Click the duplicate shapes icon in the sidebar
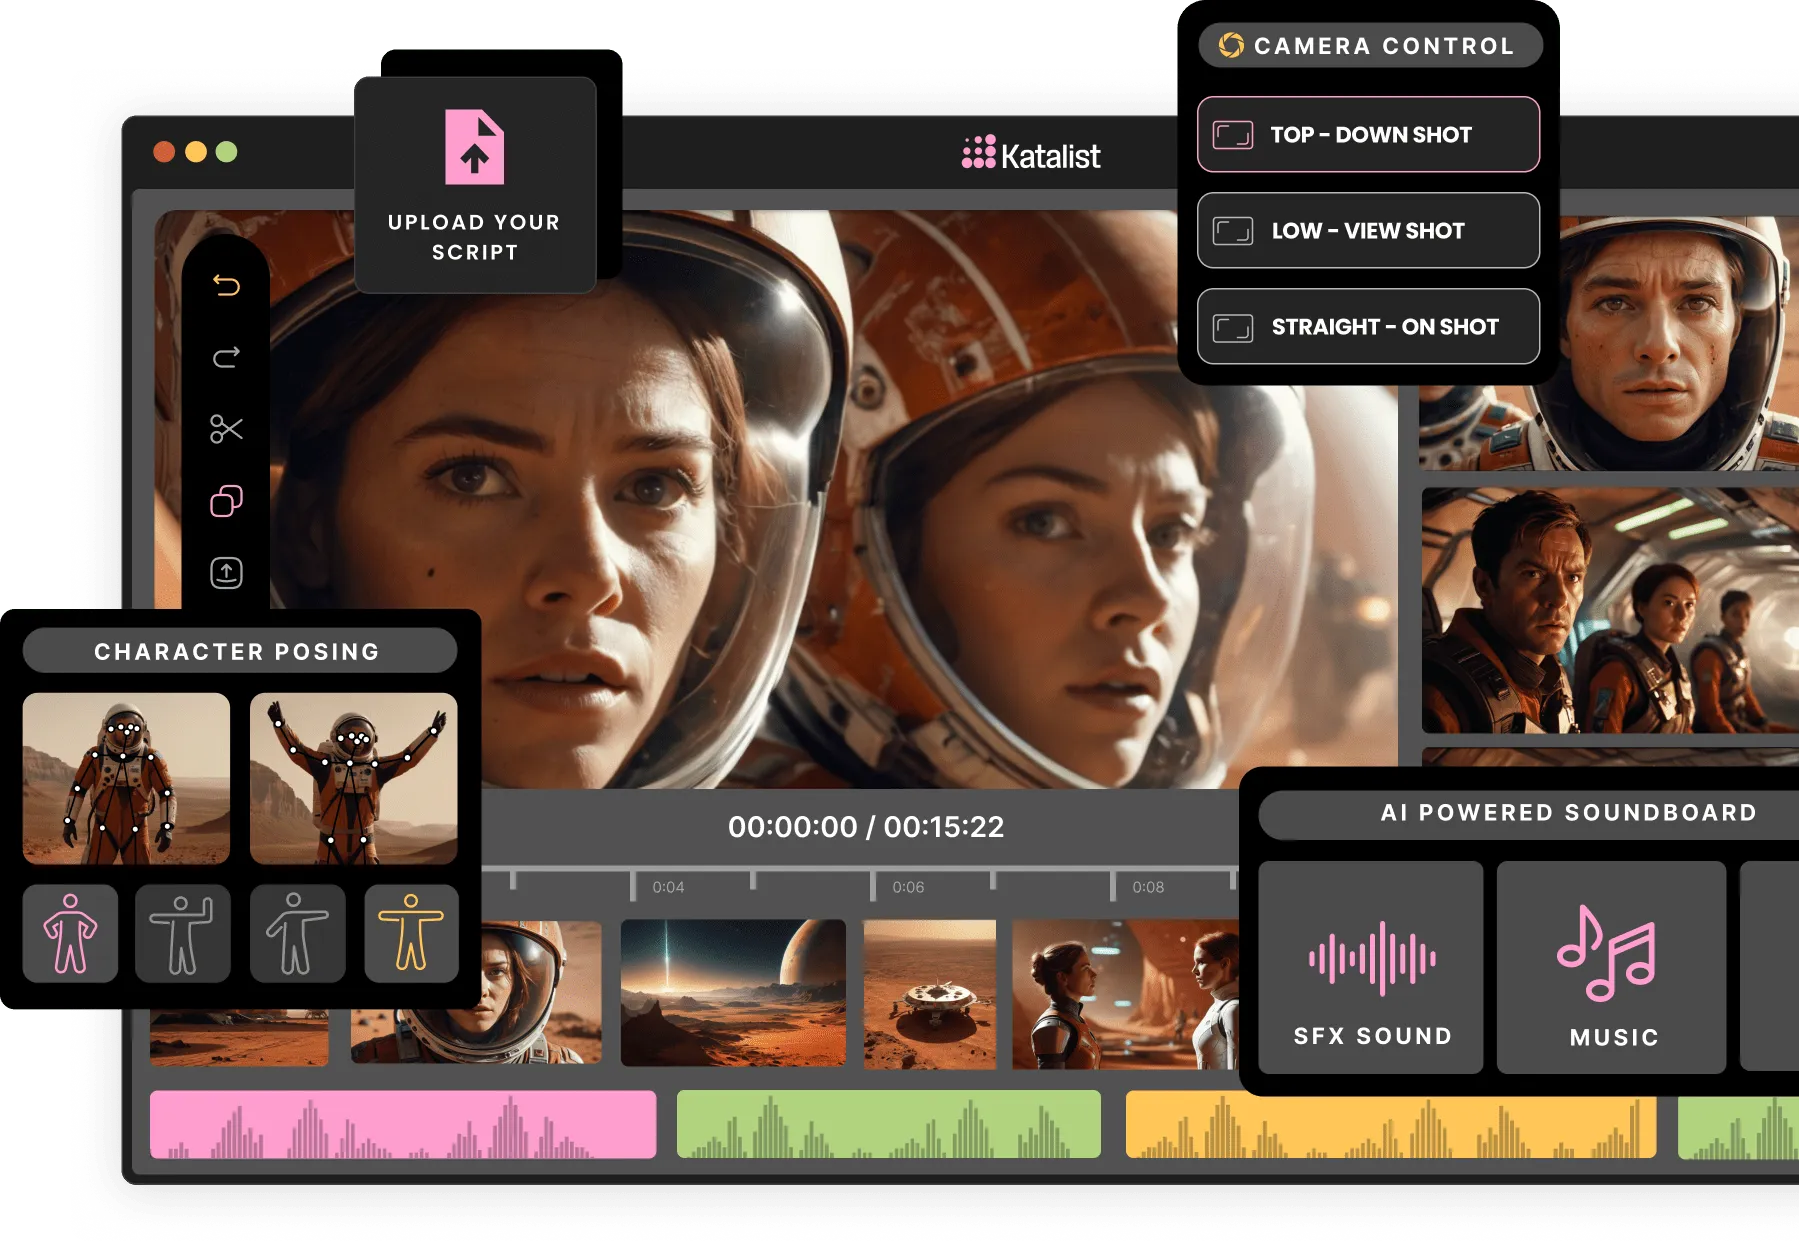 pyautogui.click(x=227, y=502)
